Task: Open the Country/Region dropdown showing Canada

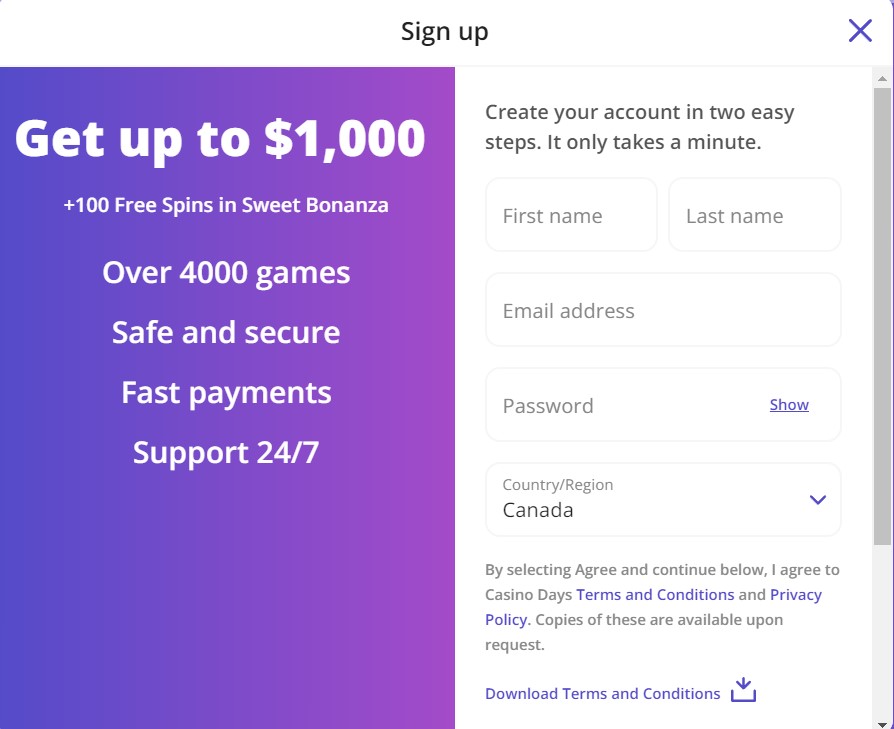Action: [663, 499]
